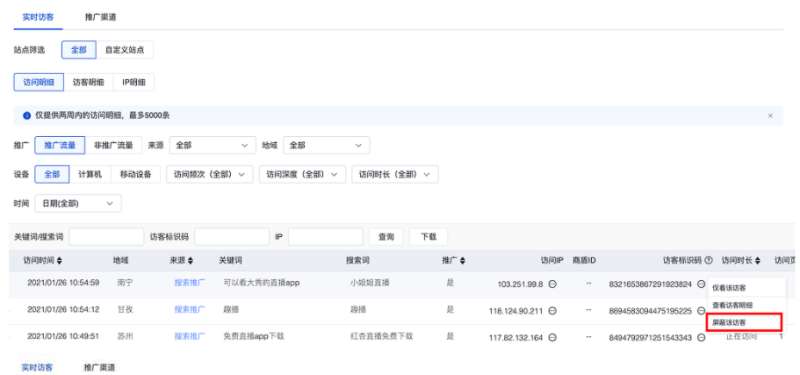Image resolution: width=800 pixels, height=375 pixels.
Task: Open 搜索推广 link in 苏州 row
Action: click(x=190, y=336)
